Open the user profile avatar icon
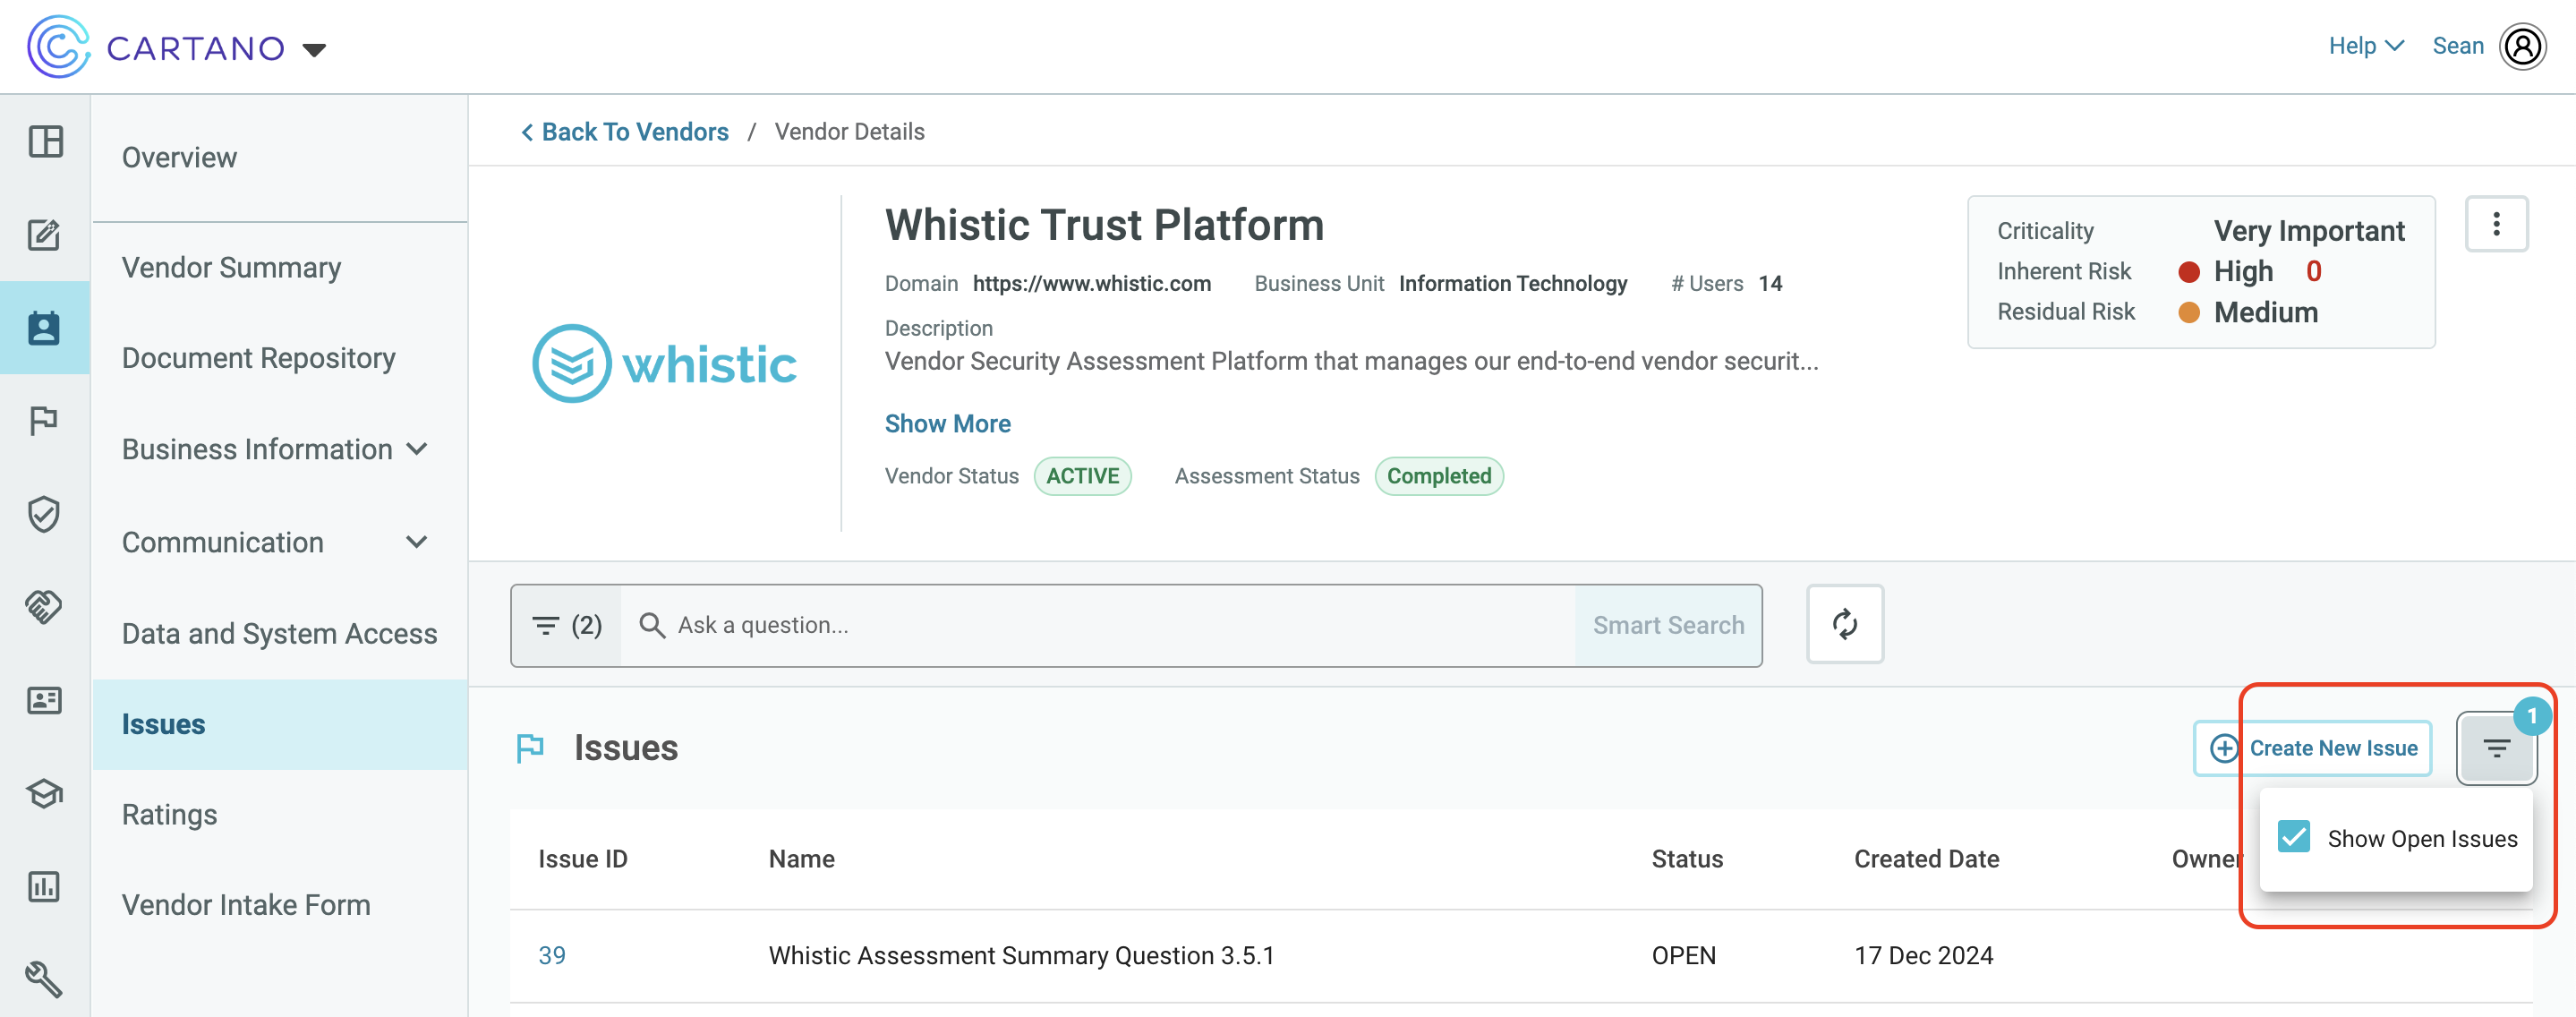The width and height of the screenshot is (2576, 1017). pos(2522,47)
